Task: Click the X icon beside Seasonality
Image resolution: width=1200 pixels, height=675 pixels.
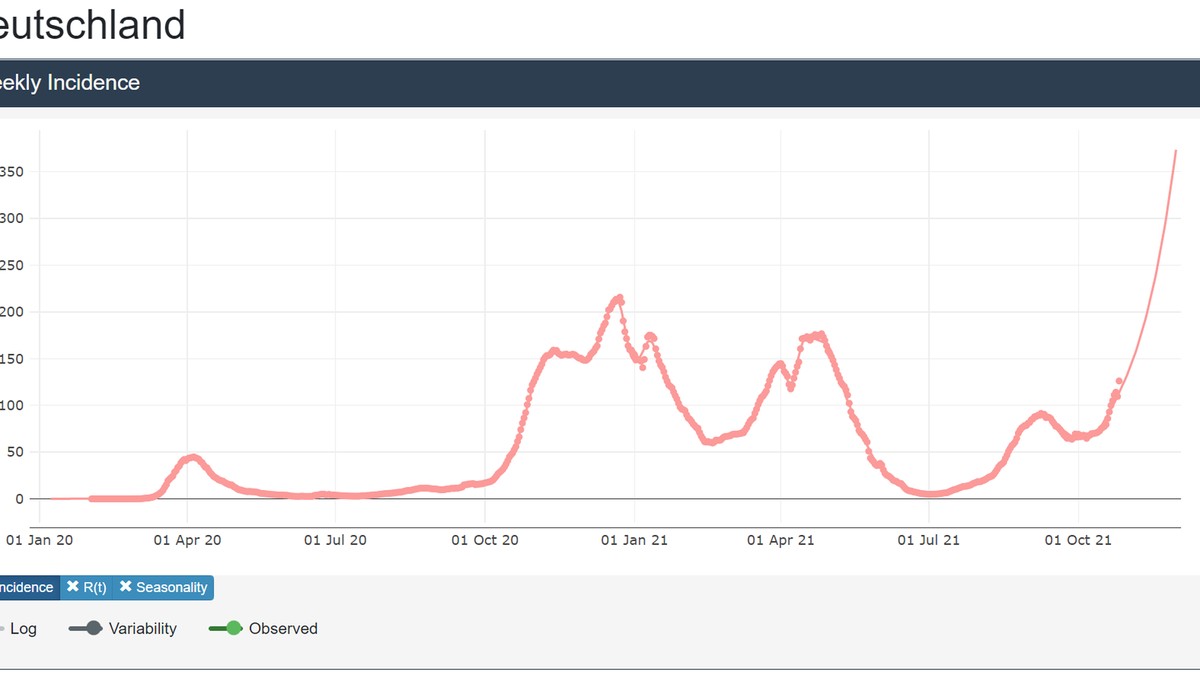Action: coord(126,587)
